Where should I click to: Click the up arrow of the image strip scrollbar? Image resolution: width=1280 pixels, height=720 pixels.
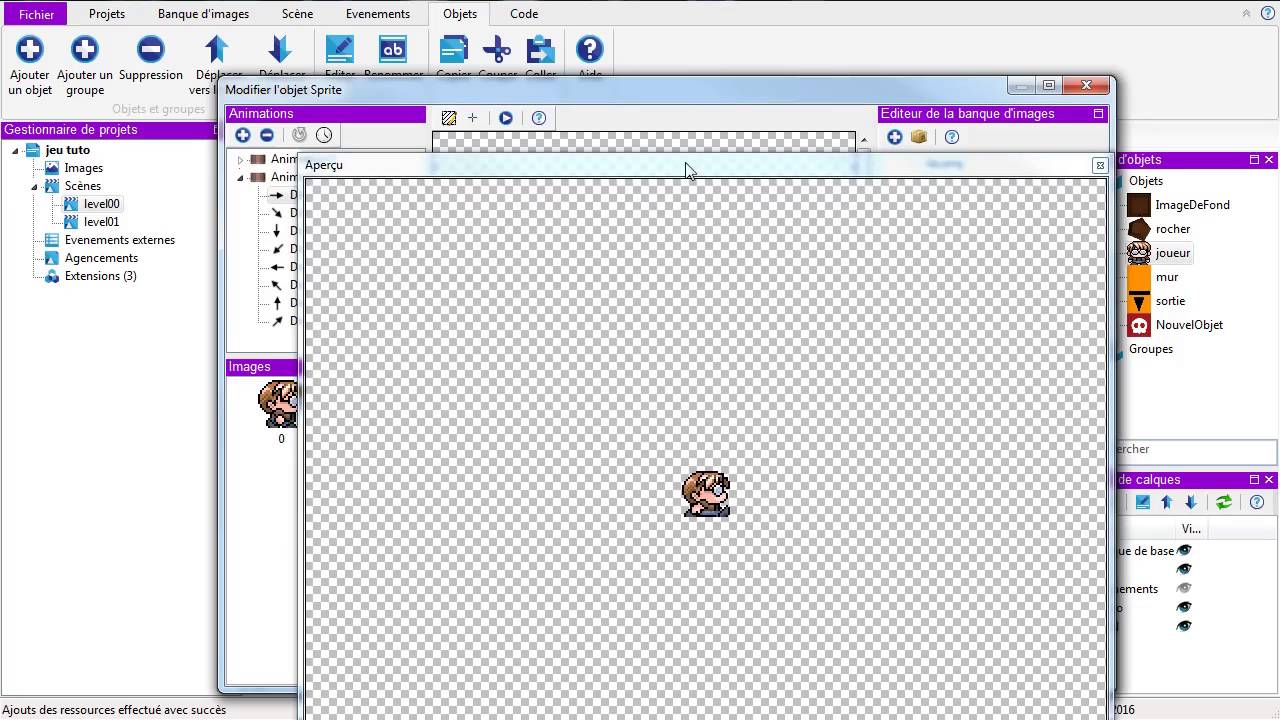tap(863, 141)
